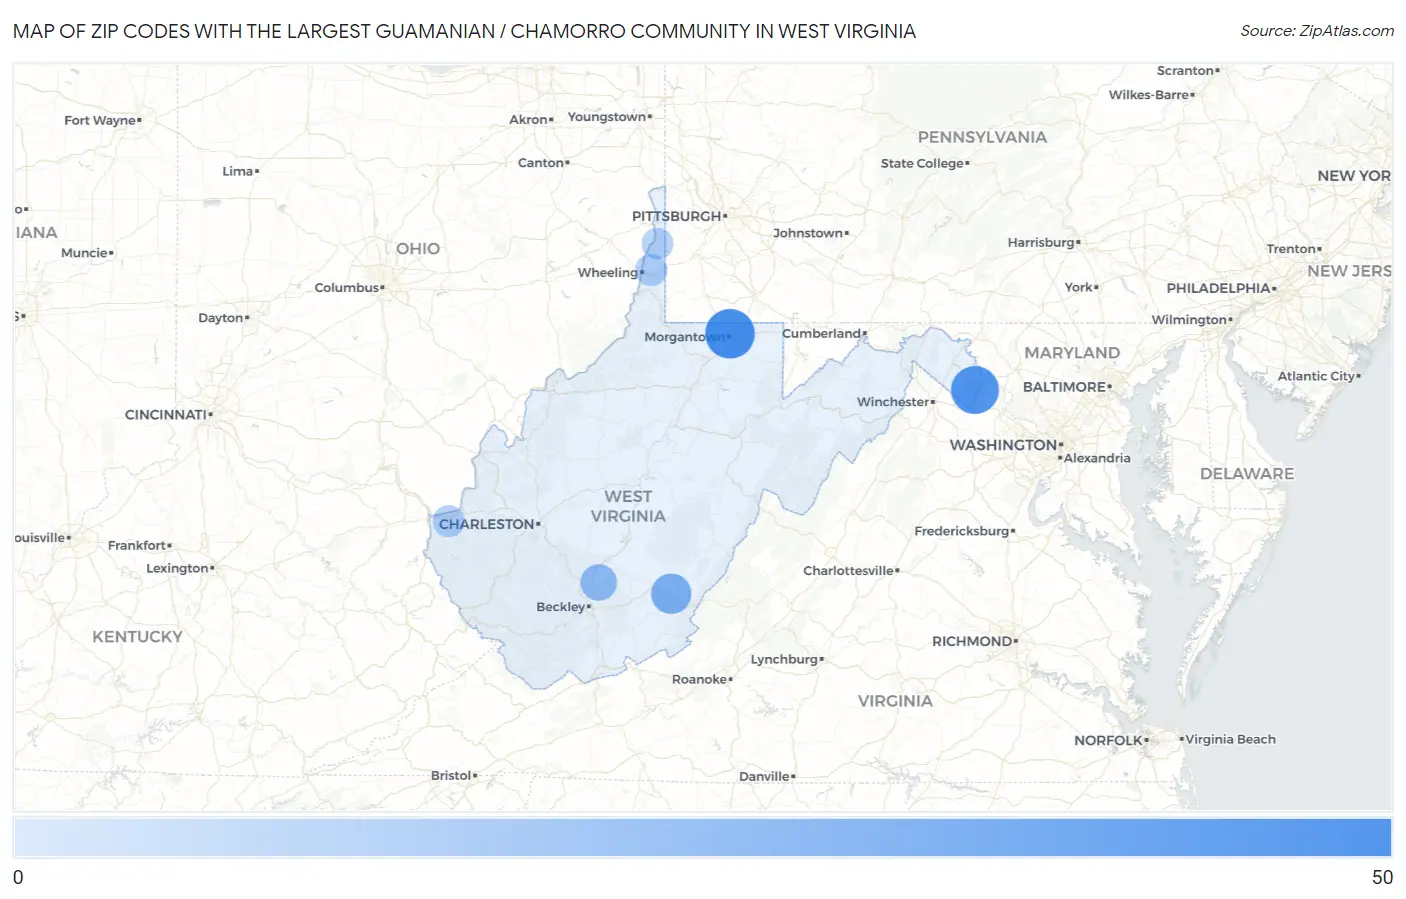Image resolution: width=1406 pixels, height=899 pixels.
Task: Click the DELAWARE state label
Action: point(1247,474)
